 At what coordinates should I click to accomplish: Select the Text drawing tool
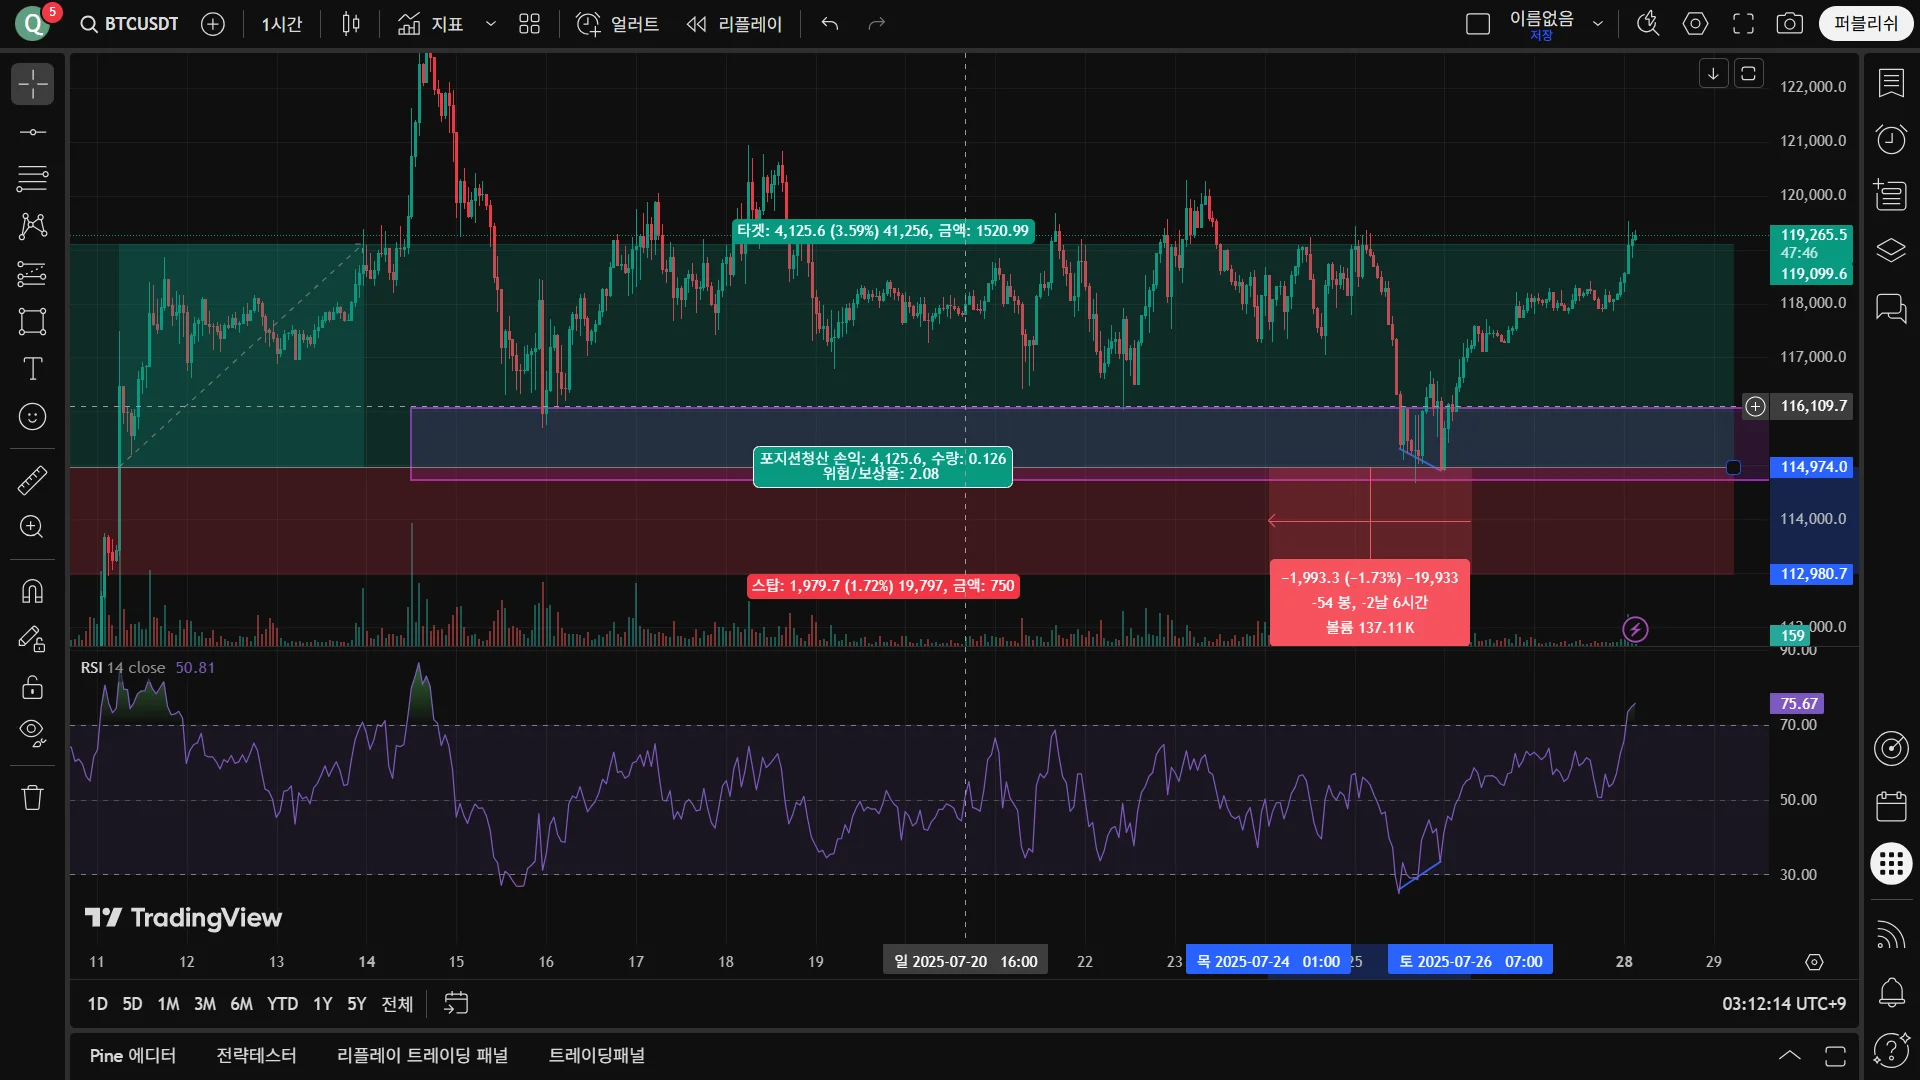pos(32,369)
